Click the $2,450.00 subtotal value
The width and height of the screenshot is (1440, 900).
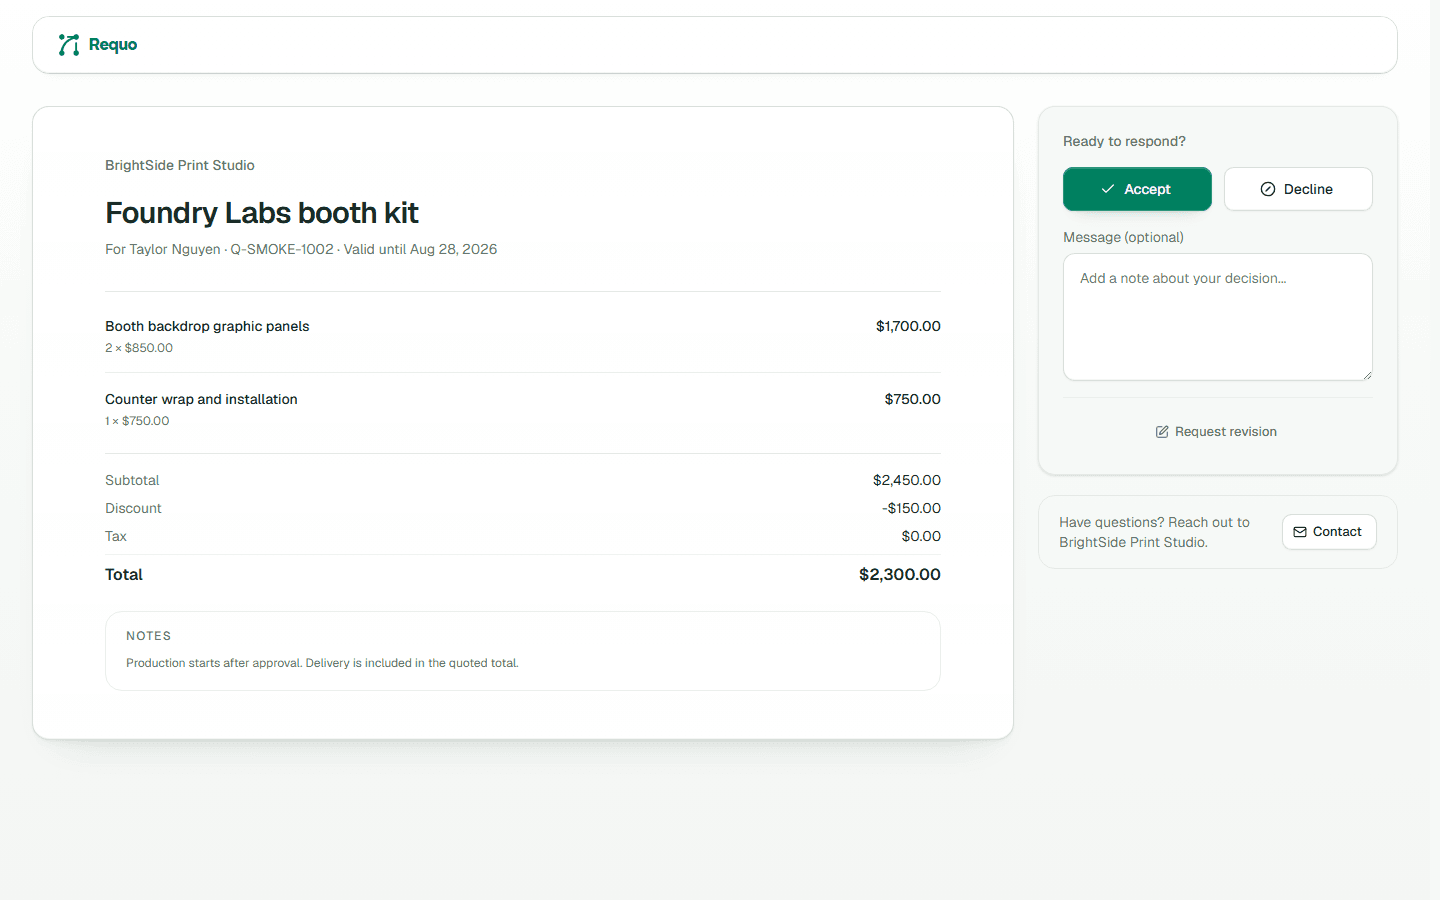point(907,480)
